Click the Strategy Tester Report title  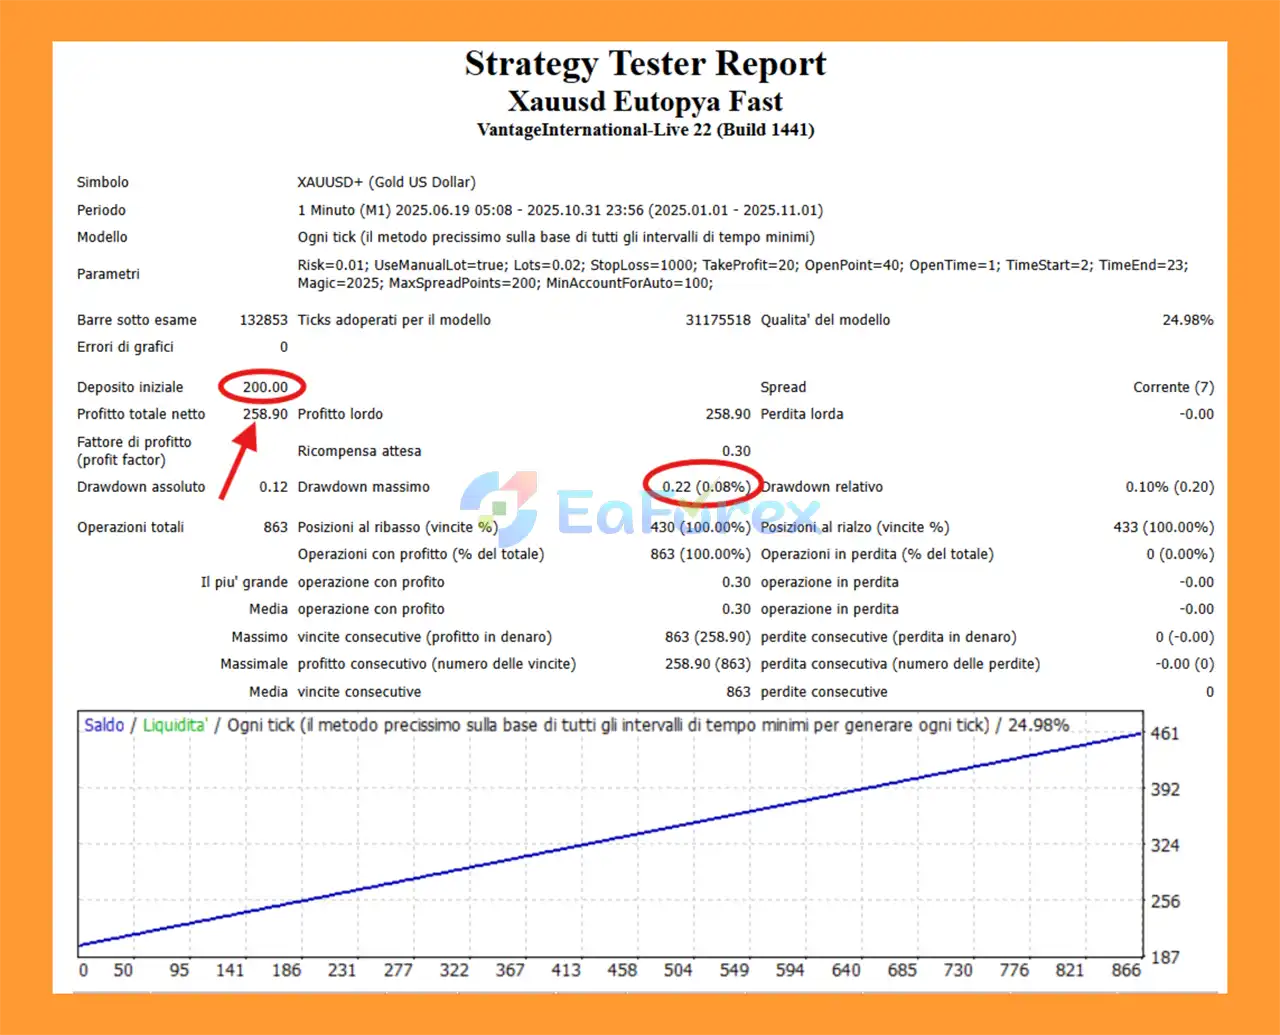pyautogui.click(x=645, y=64)
